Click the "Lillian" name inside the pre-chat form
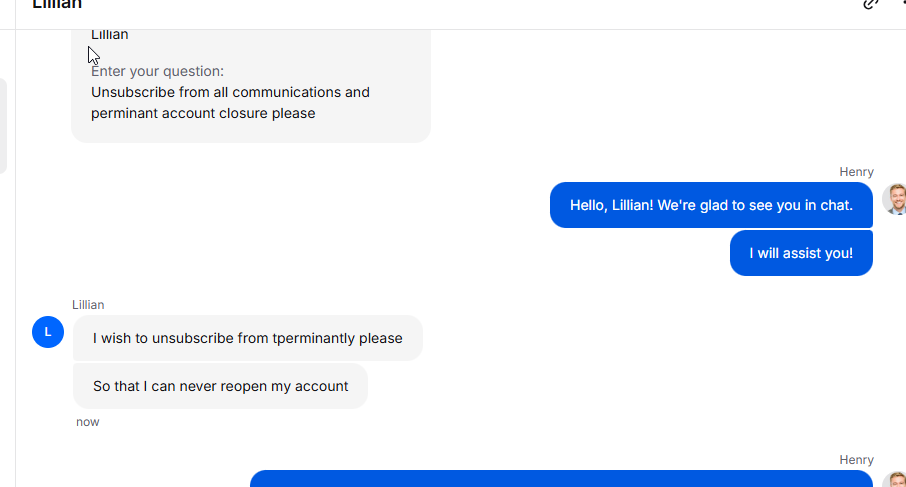This screenshot has height=487, width=906. click(109, 34)
